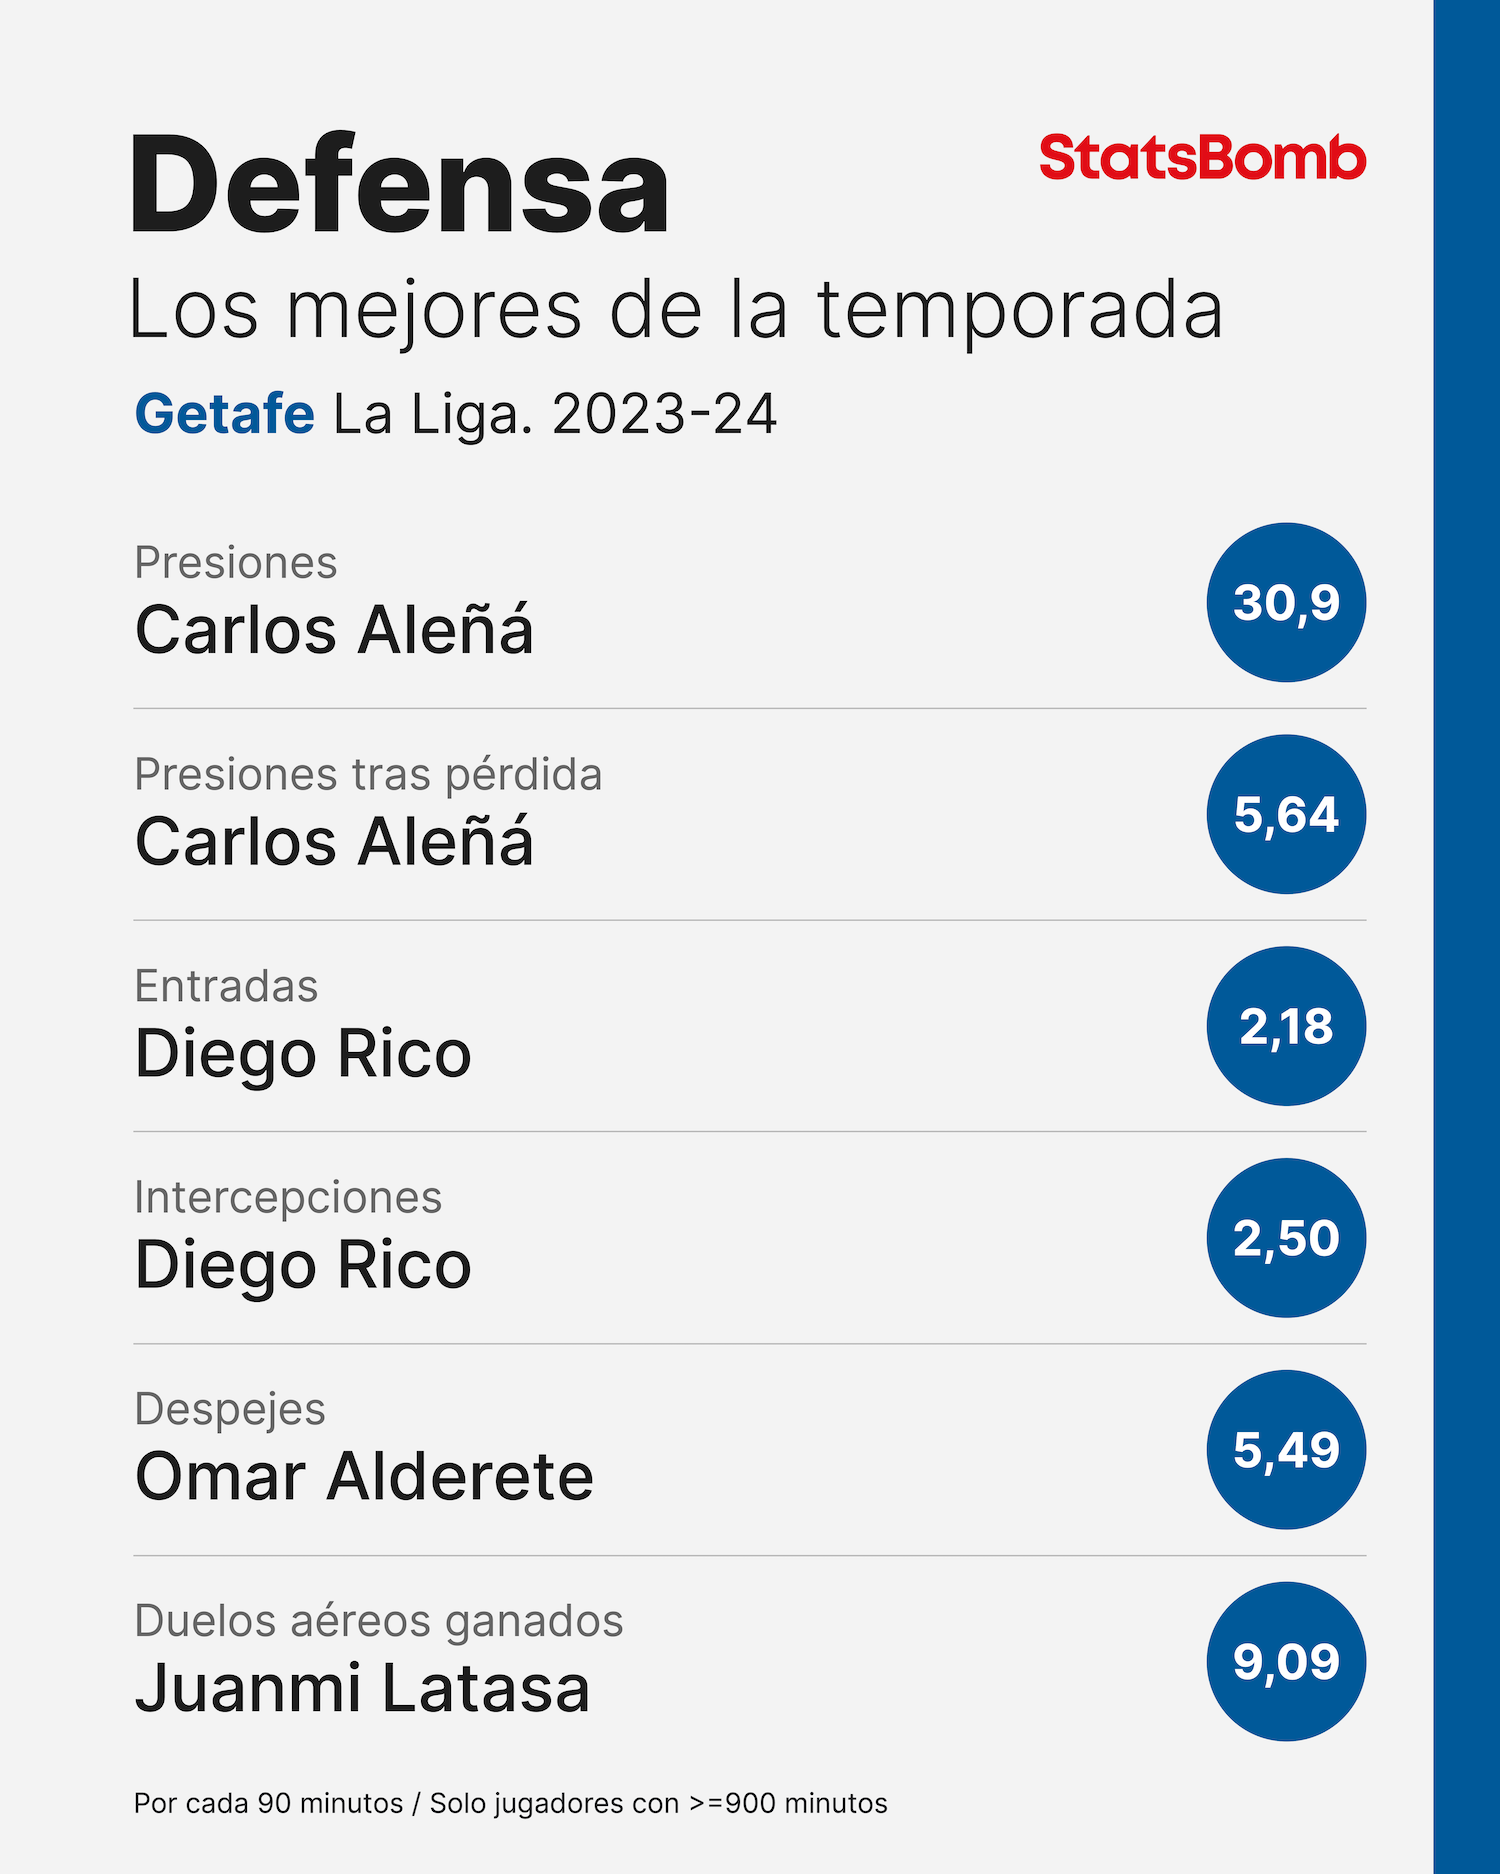Click the Getafe team name

coord(225,414)
